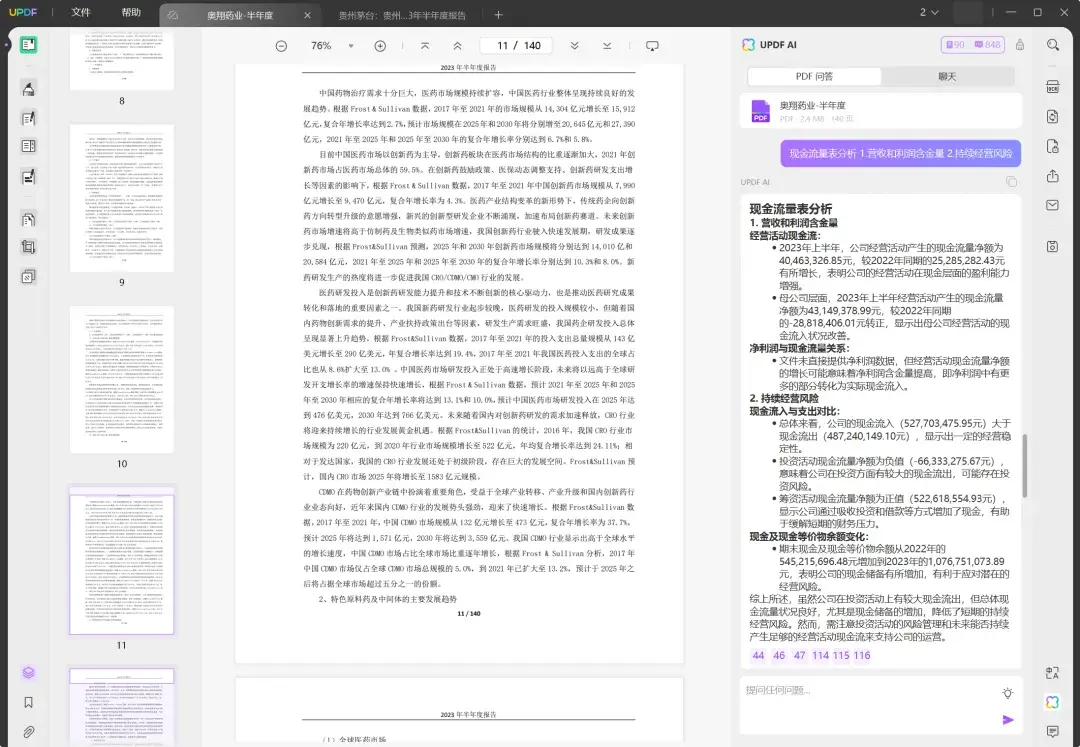Open the Fill & Sign form tool
This screenshot has width=1080, height=747.
28,177
